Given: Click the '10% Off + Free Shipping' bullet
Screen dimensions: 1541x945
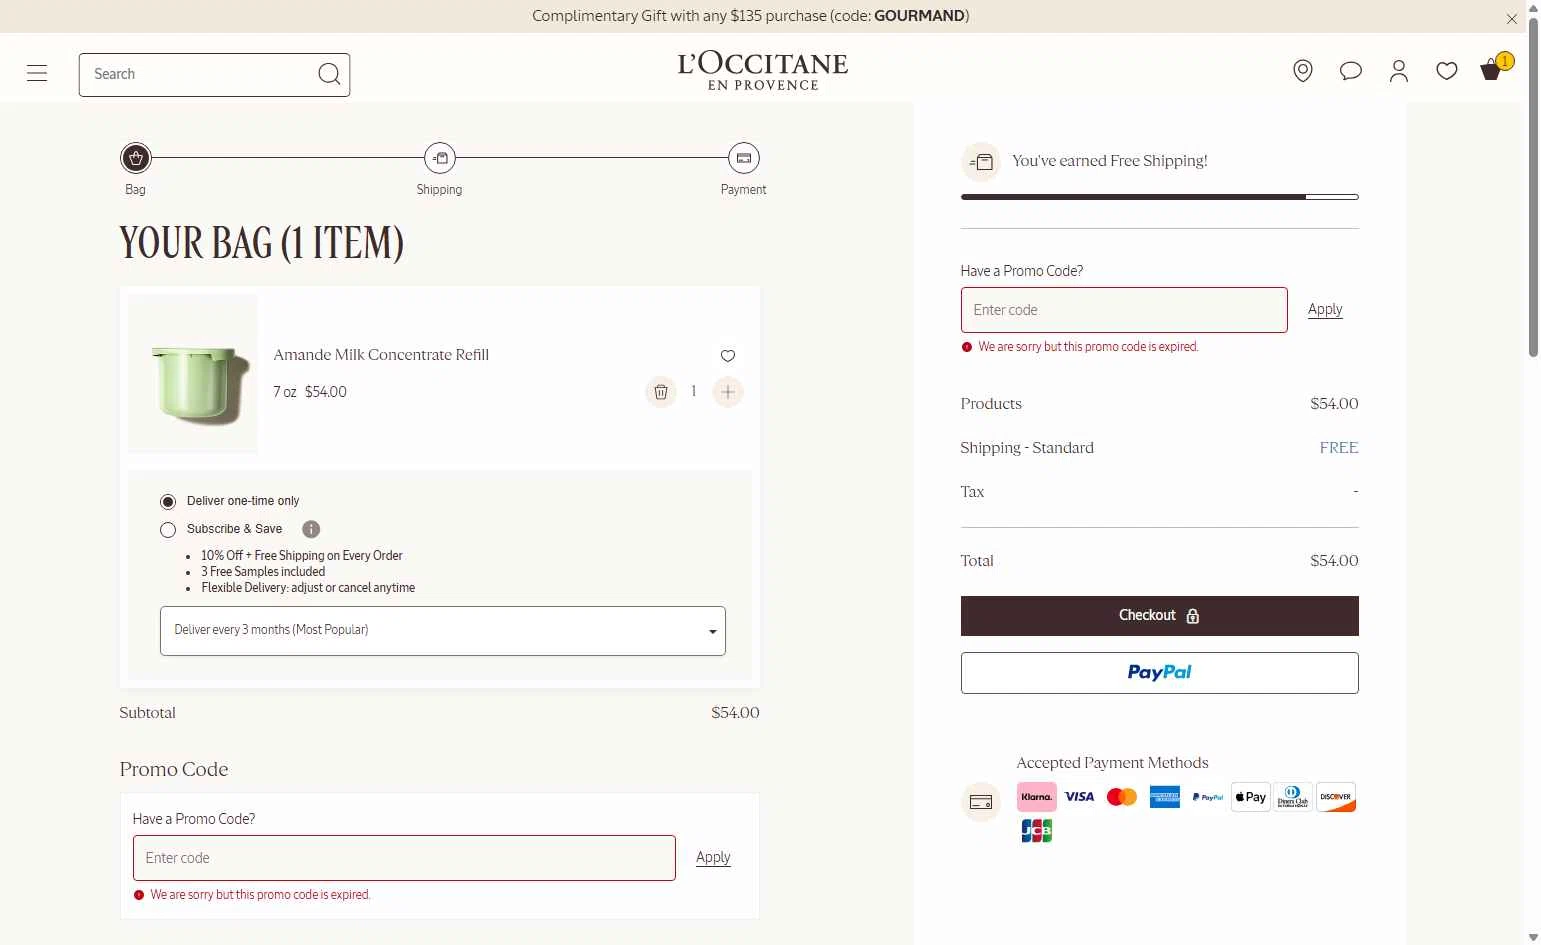Looking at the screenshot, I should pos(301,556).
